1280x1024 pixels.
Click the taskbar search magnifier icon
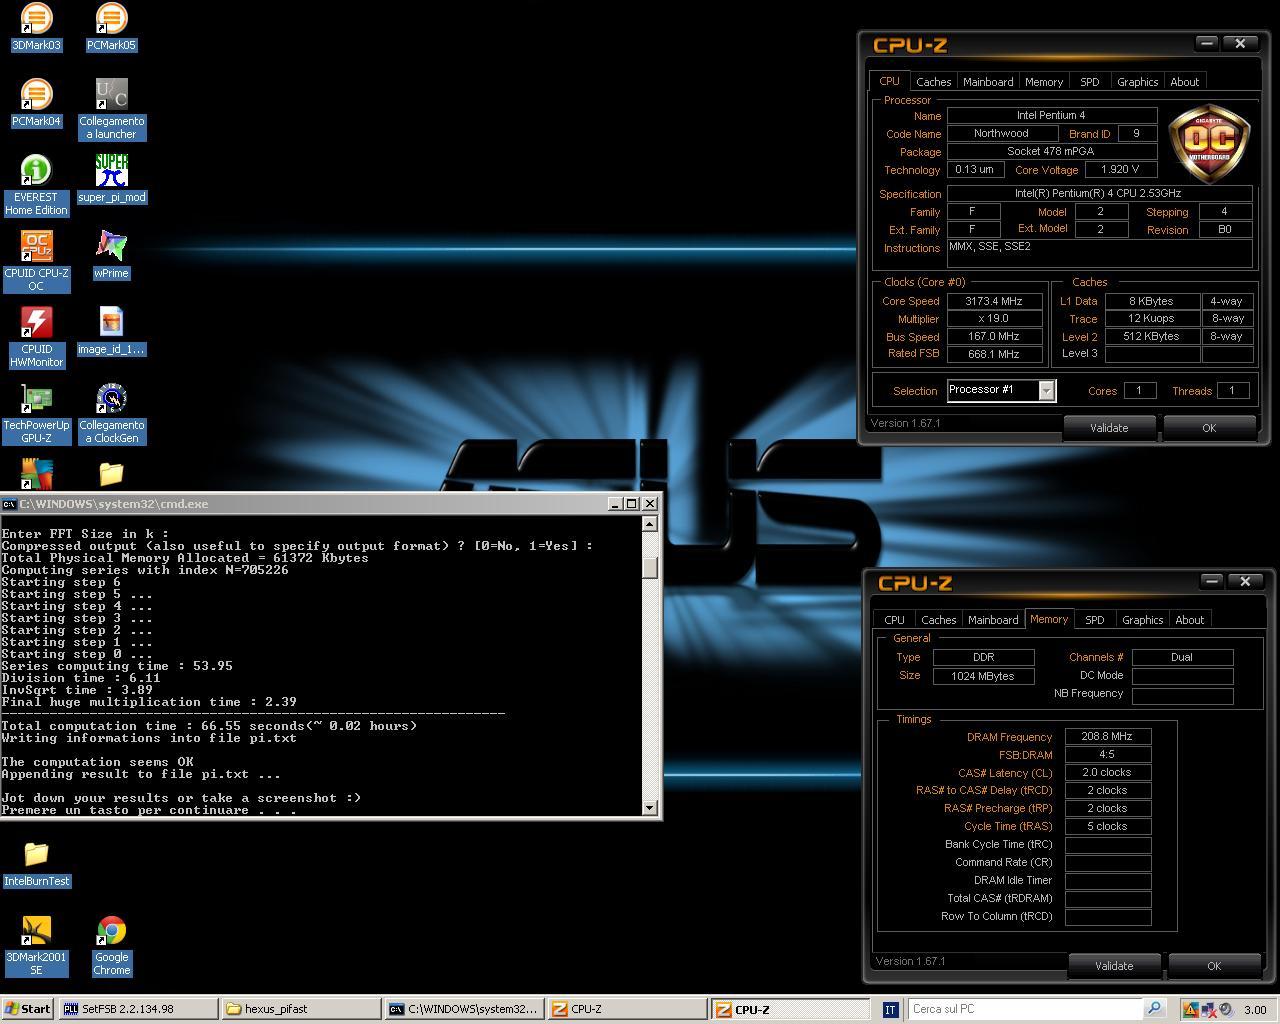point(1154,1009)
